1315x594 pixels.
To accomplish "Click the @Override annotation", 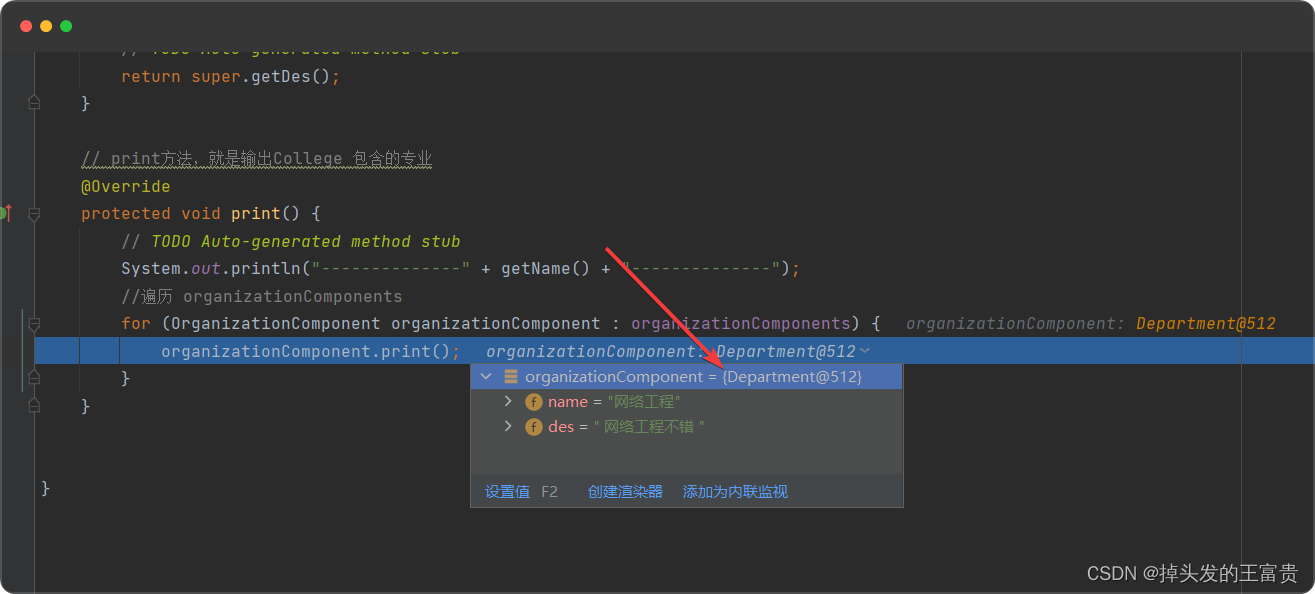I will click(x=126, y=186).
